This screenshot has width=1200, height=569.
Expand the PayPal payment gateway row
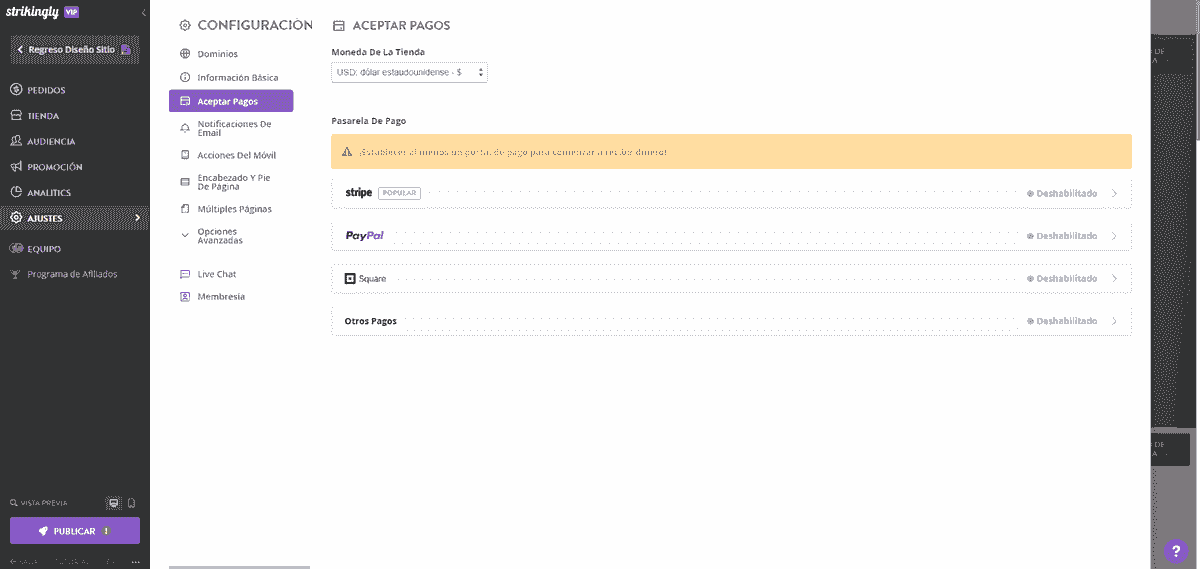[x=731, y=236]
